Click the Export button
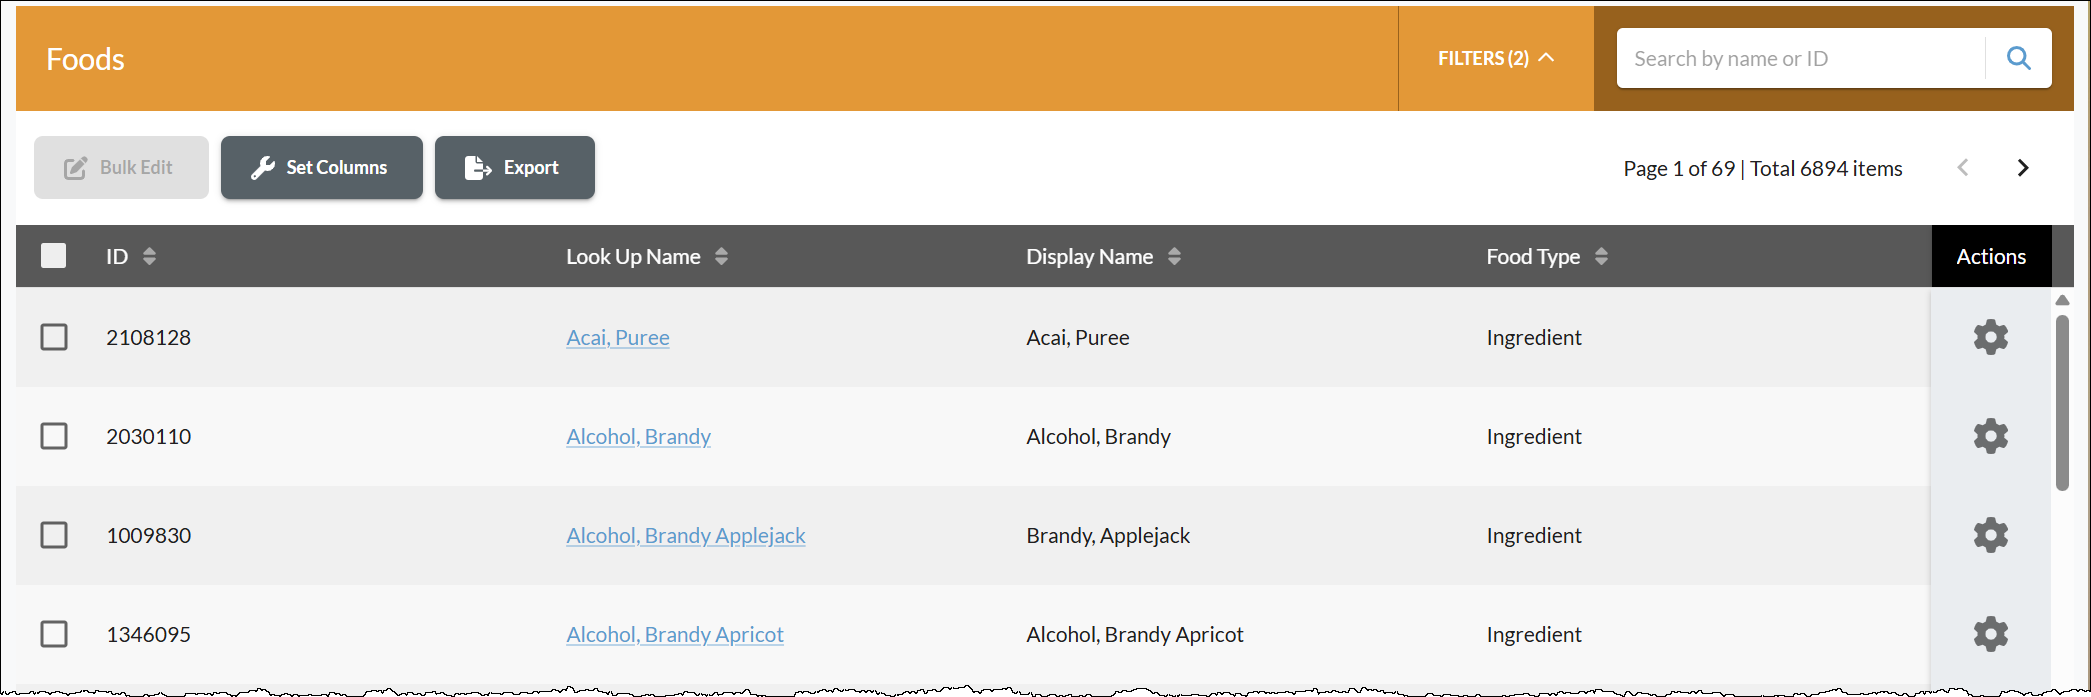Screen dimensions: 2091x697 point(514,167)
